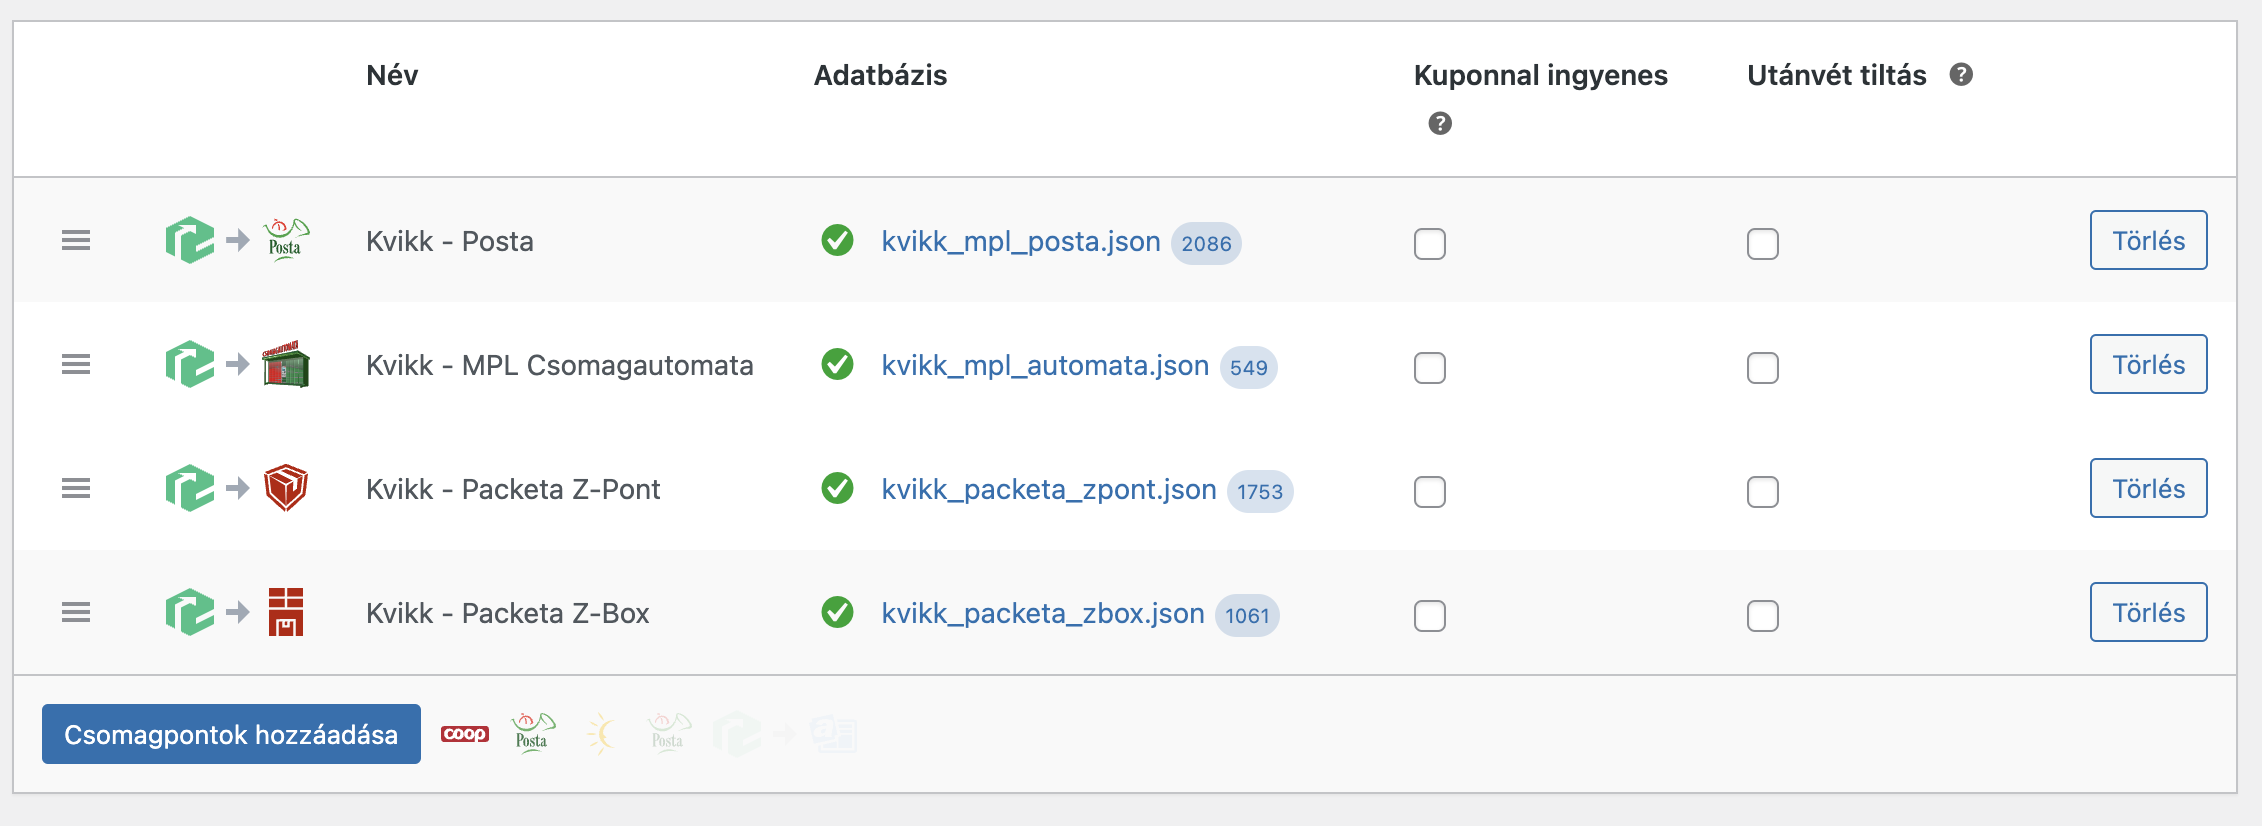Click green check status for kvikk_mpl_posta.json
This screenshot has height=826, width=2262.
click(x=837, y=241)
